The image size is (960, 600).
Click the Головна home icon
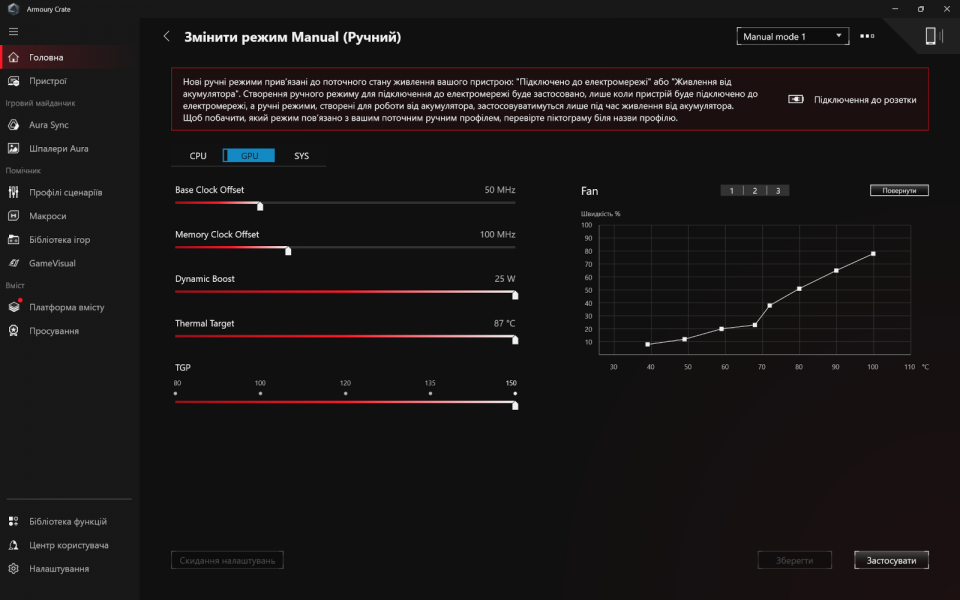click(x=13, y=57)
